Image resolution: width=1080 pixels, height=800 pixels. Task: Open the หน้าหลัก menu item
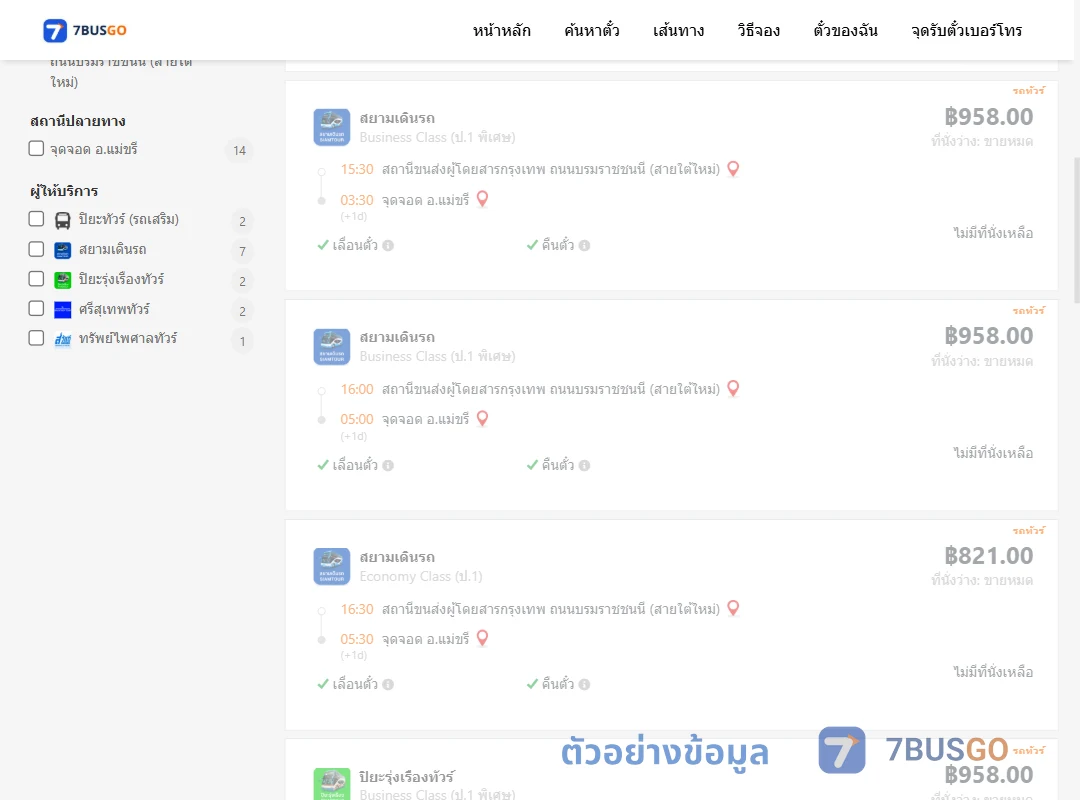coord(501,30)
